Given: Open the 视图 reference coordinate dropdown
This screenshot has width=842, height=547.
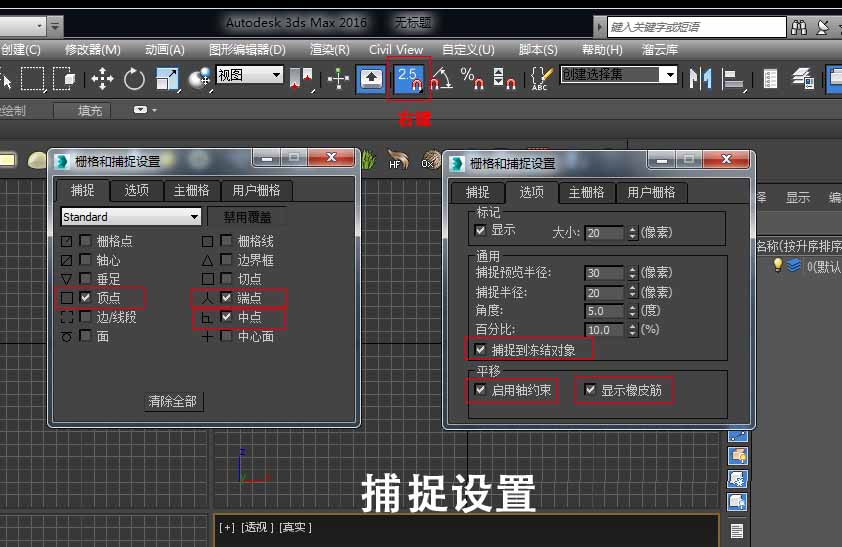Looking at the screenshot, I should click(249, 75).
